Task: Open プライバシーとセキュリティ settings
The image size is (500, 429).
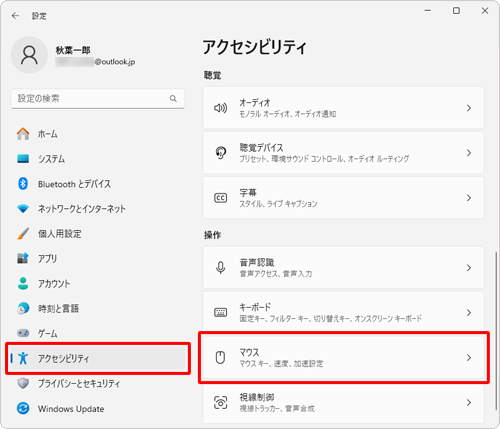Action: pyautogui.click(x=98, y=383)
